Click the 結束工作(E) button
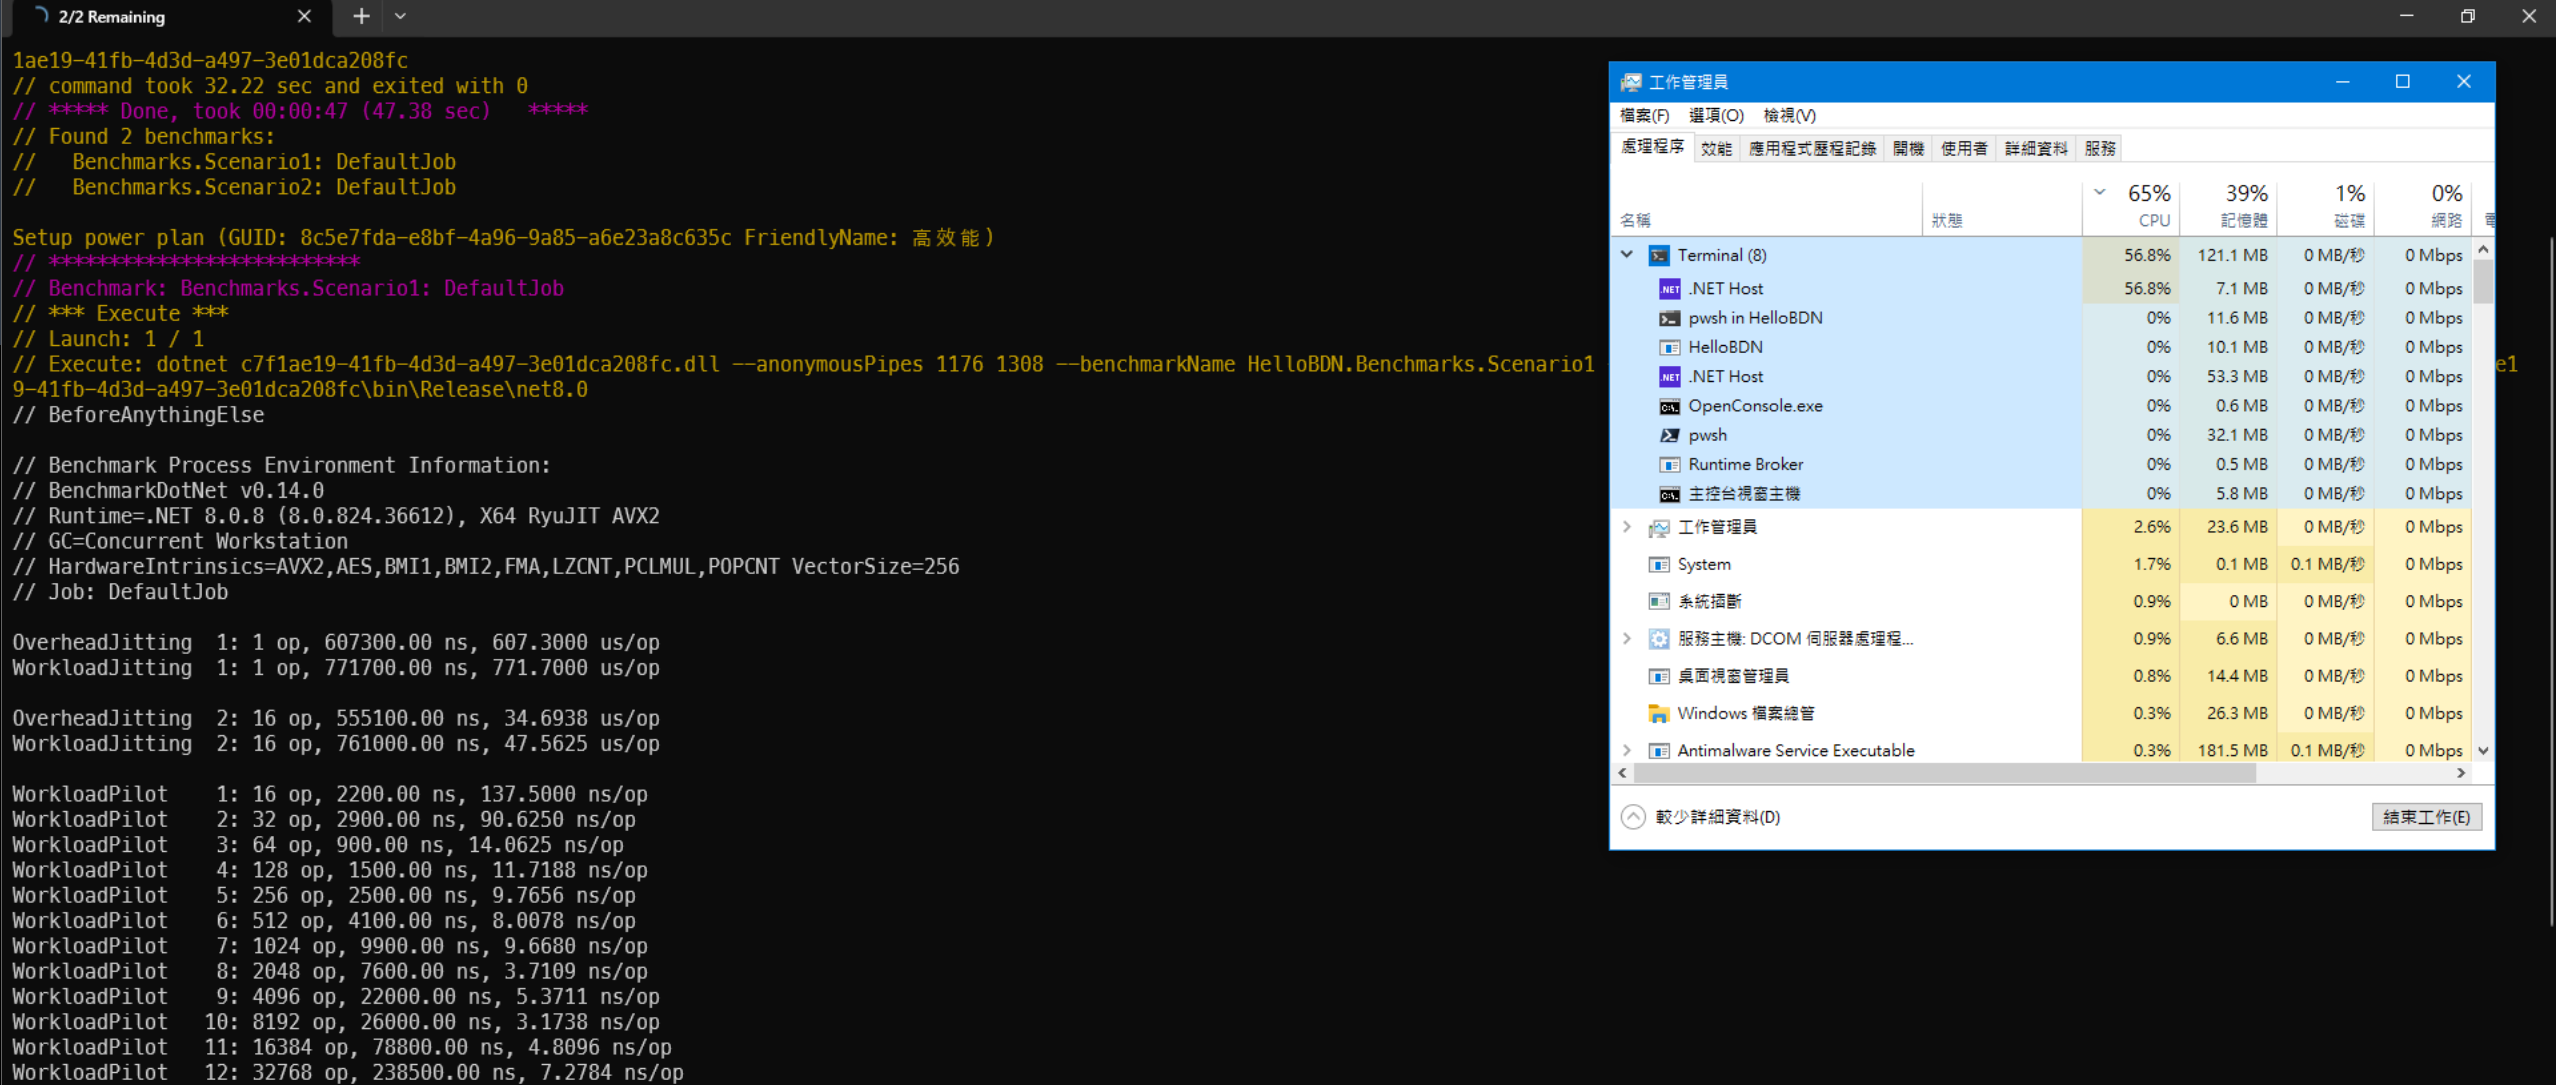 2426,817
